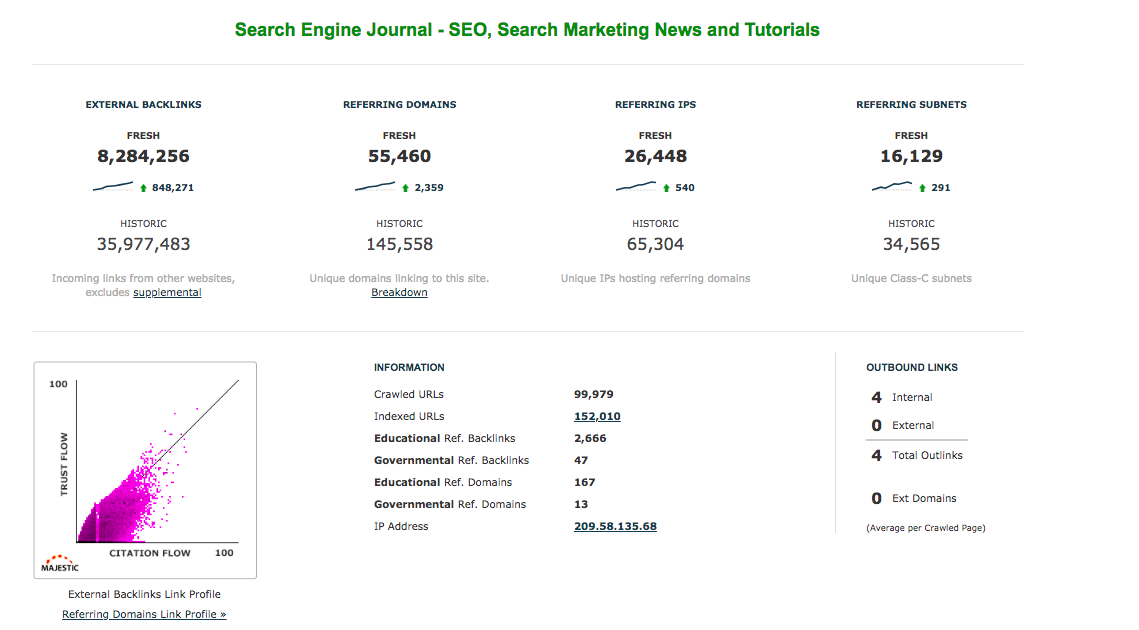This screenshot has width=1139, height=630.
Task: Select the Crawled URLs value 99,979
Action: tap(593, 395)
